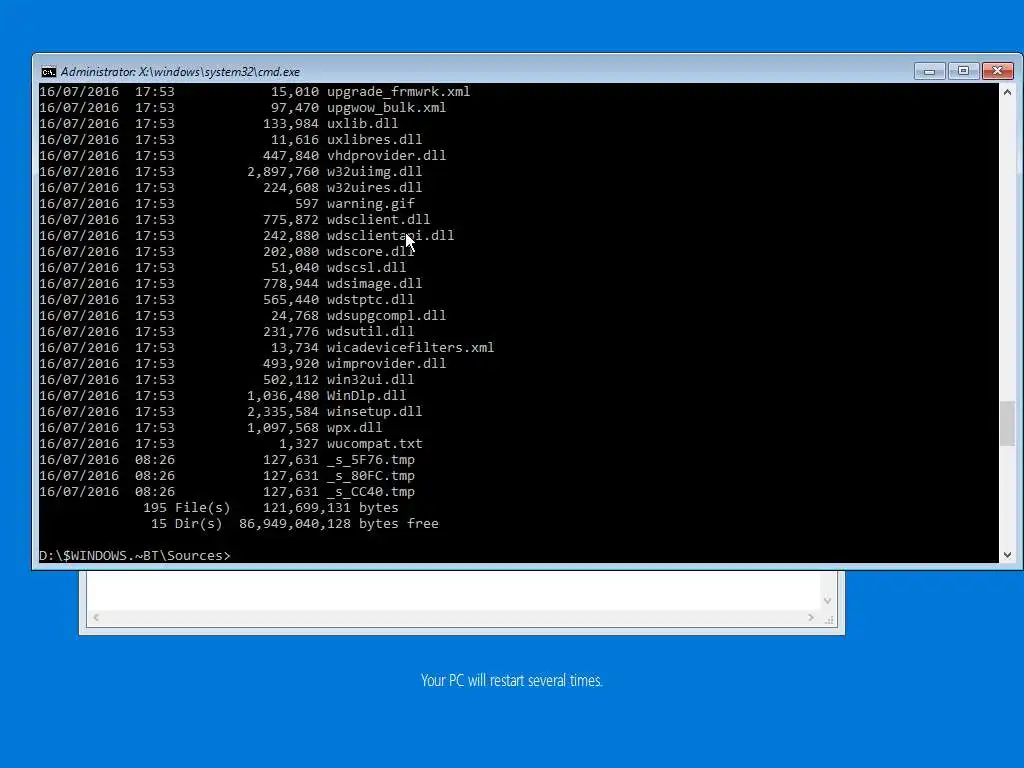1024x768 pixels.
Task: Select the file name wdscsl.dll
Action: 366,268
